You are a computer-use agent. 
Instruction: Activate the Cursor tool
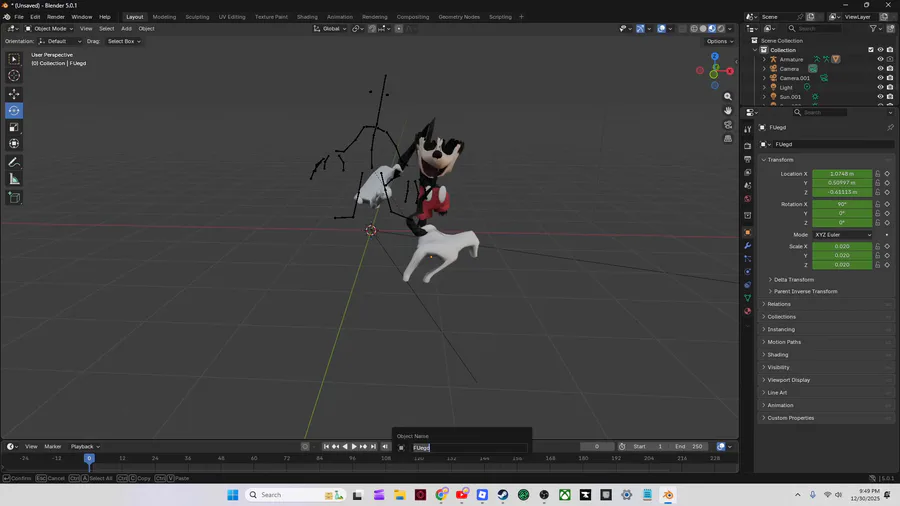tap(14, 76)
